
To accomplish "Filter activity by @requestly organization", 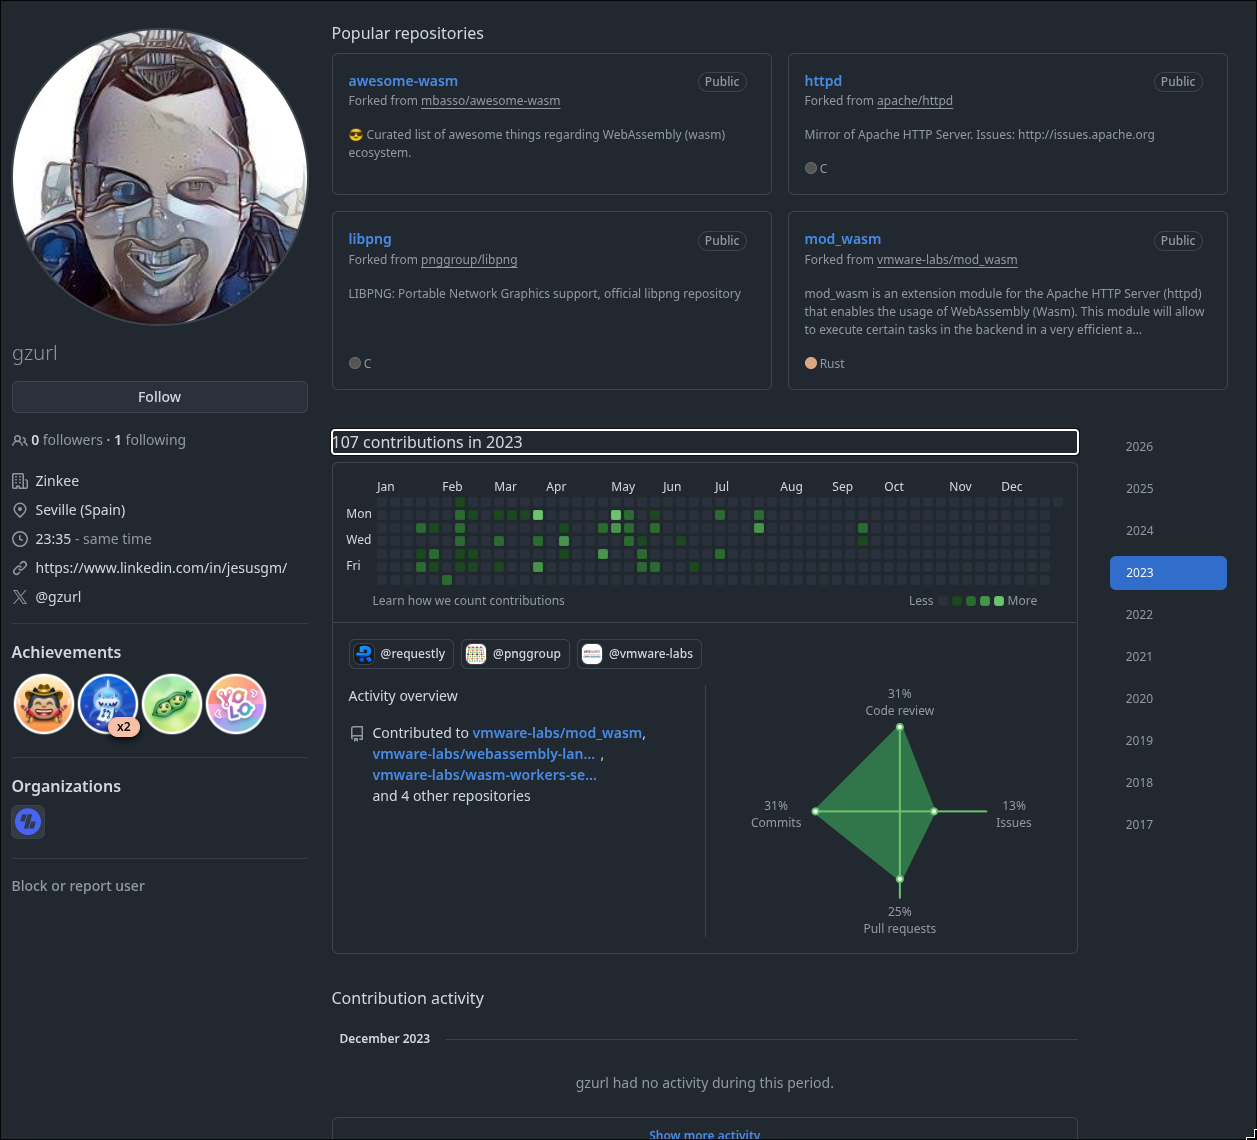I will [401, 654].
